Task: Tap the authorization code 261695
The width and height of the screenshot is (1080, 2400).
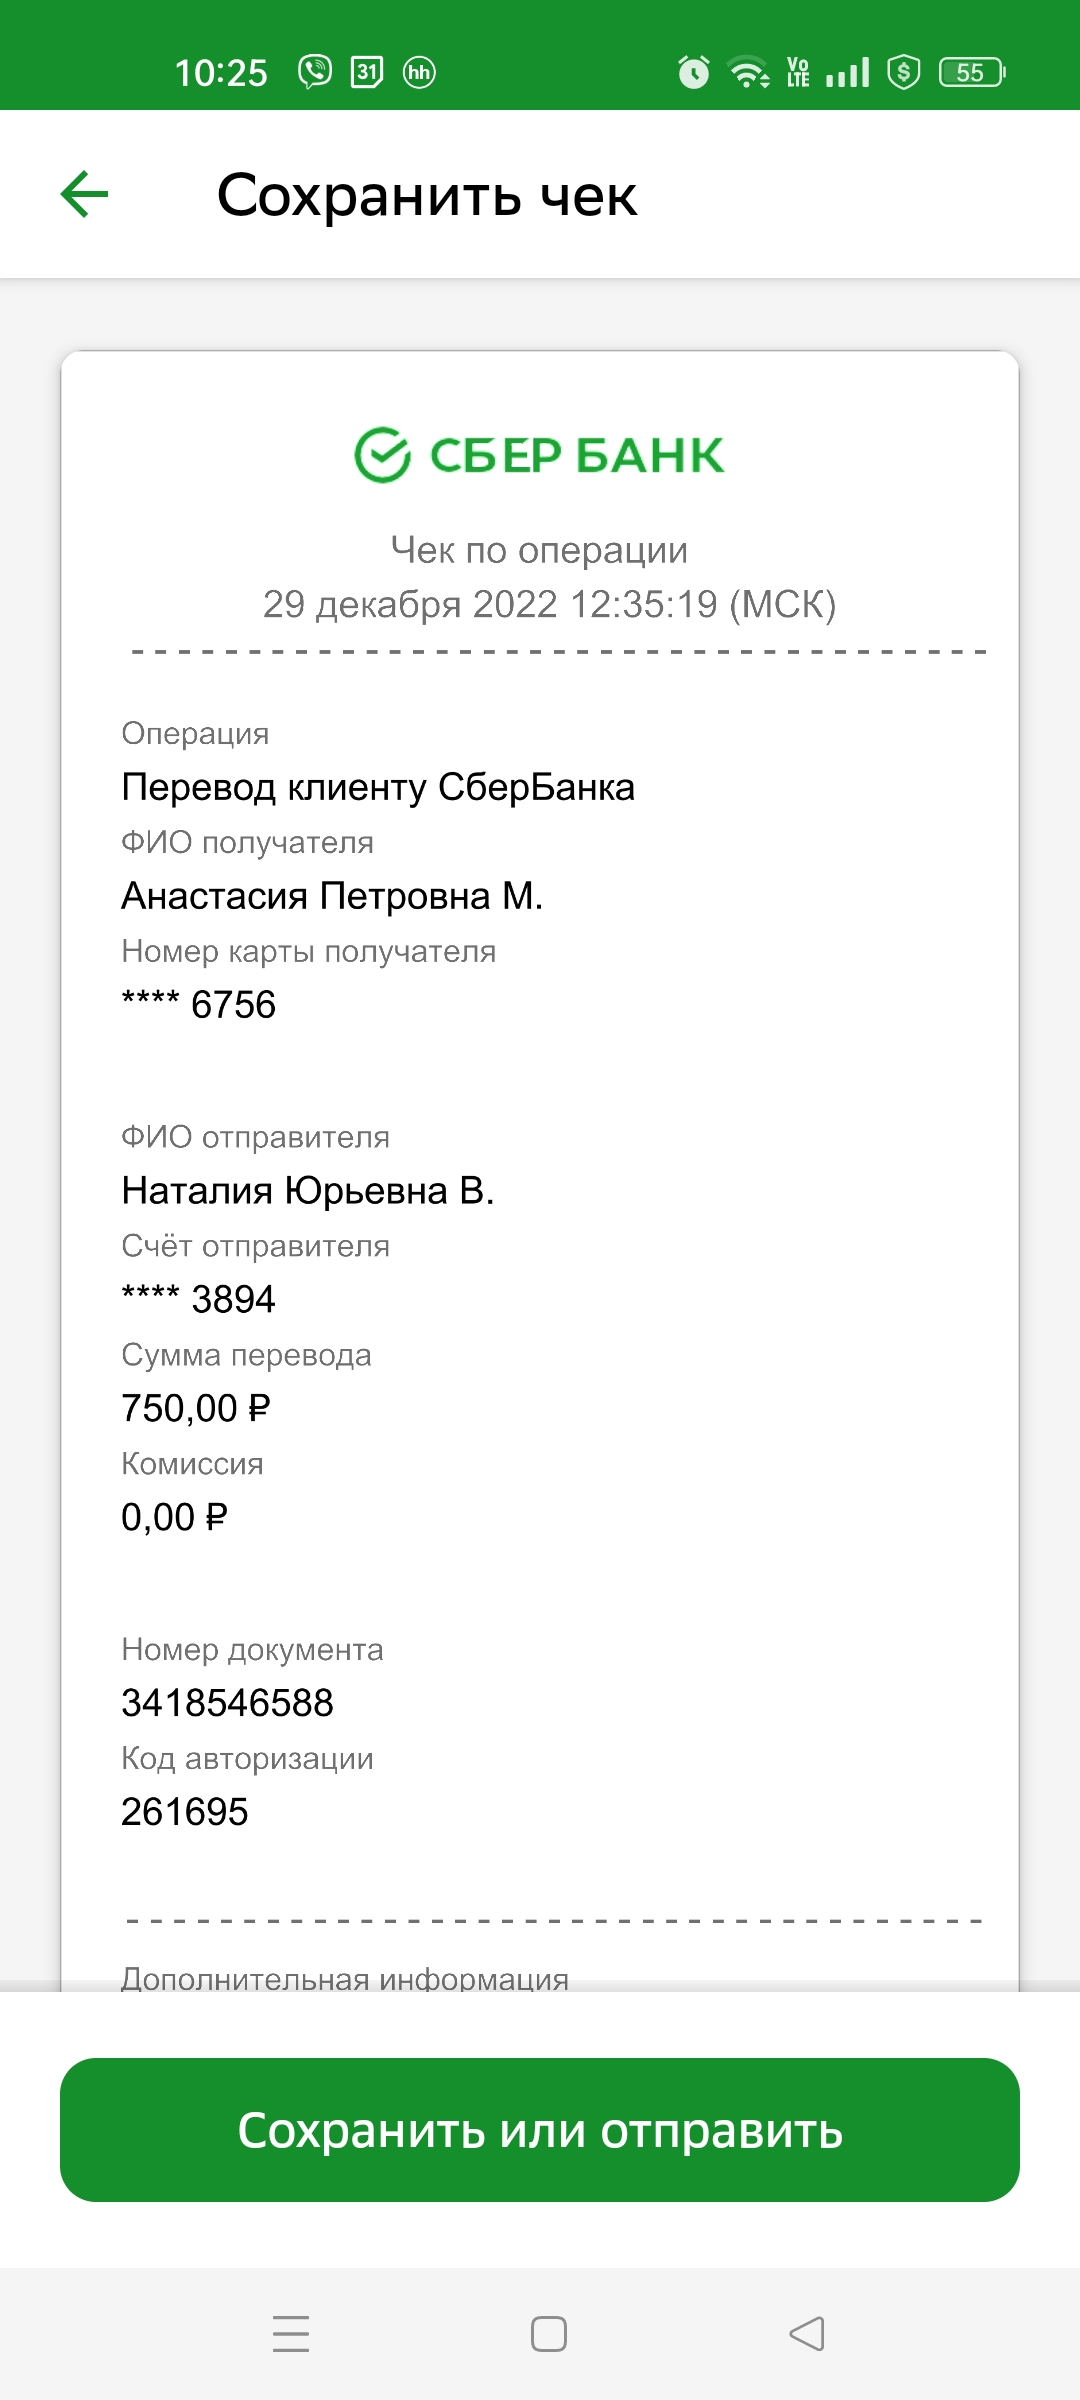Action: coord(185,1812)
